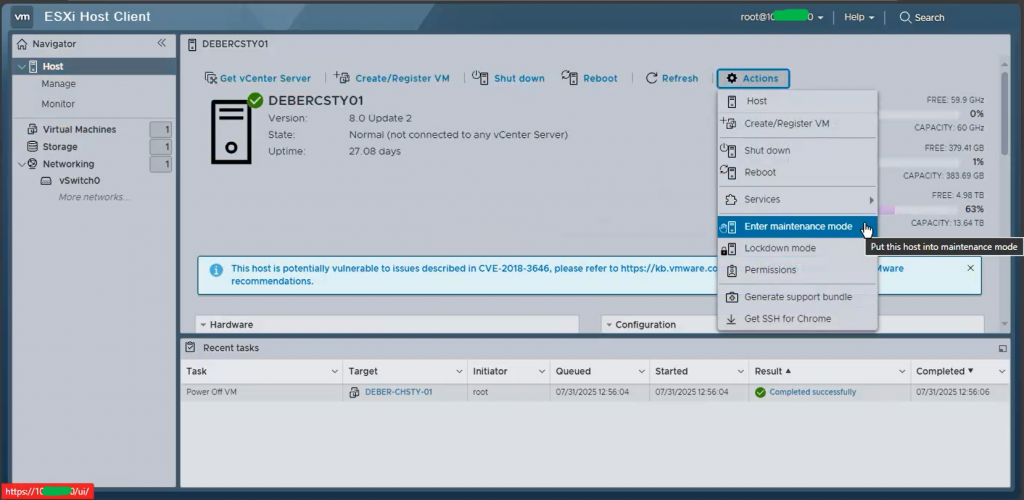Click the Reboot toolbar button
1024x500 pixels.
tap(589, 78)
